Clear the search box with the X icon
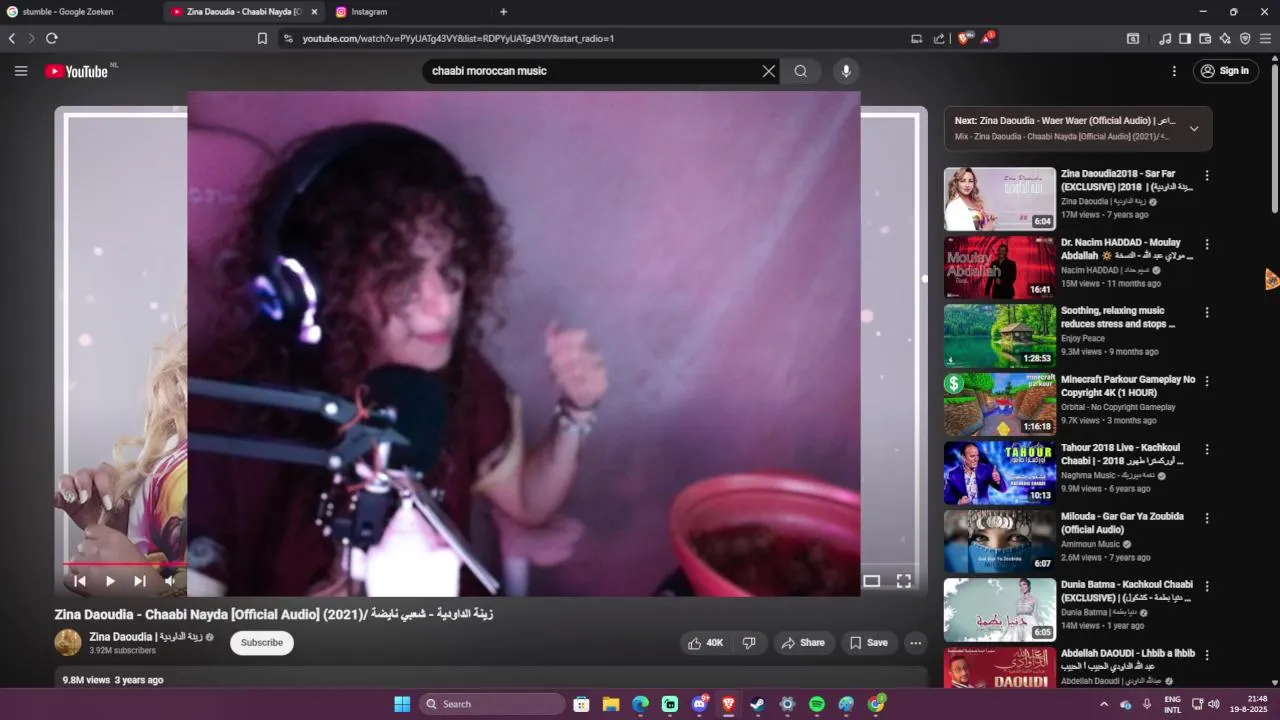 point(769,71)
